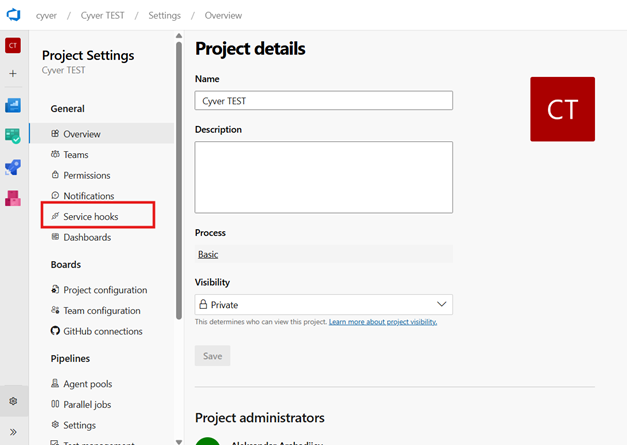Open the Visibility dropdown showing Private
This screenshot has height=445, width=627.
click(323, 305)
